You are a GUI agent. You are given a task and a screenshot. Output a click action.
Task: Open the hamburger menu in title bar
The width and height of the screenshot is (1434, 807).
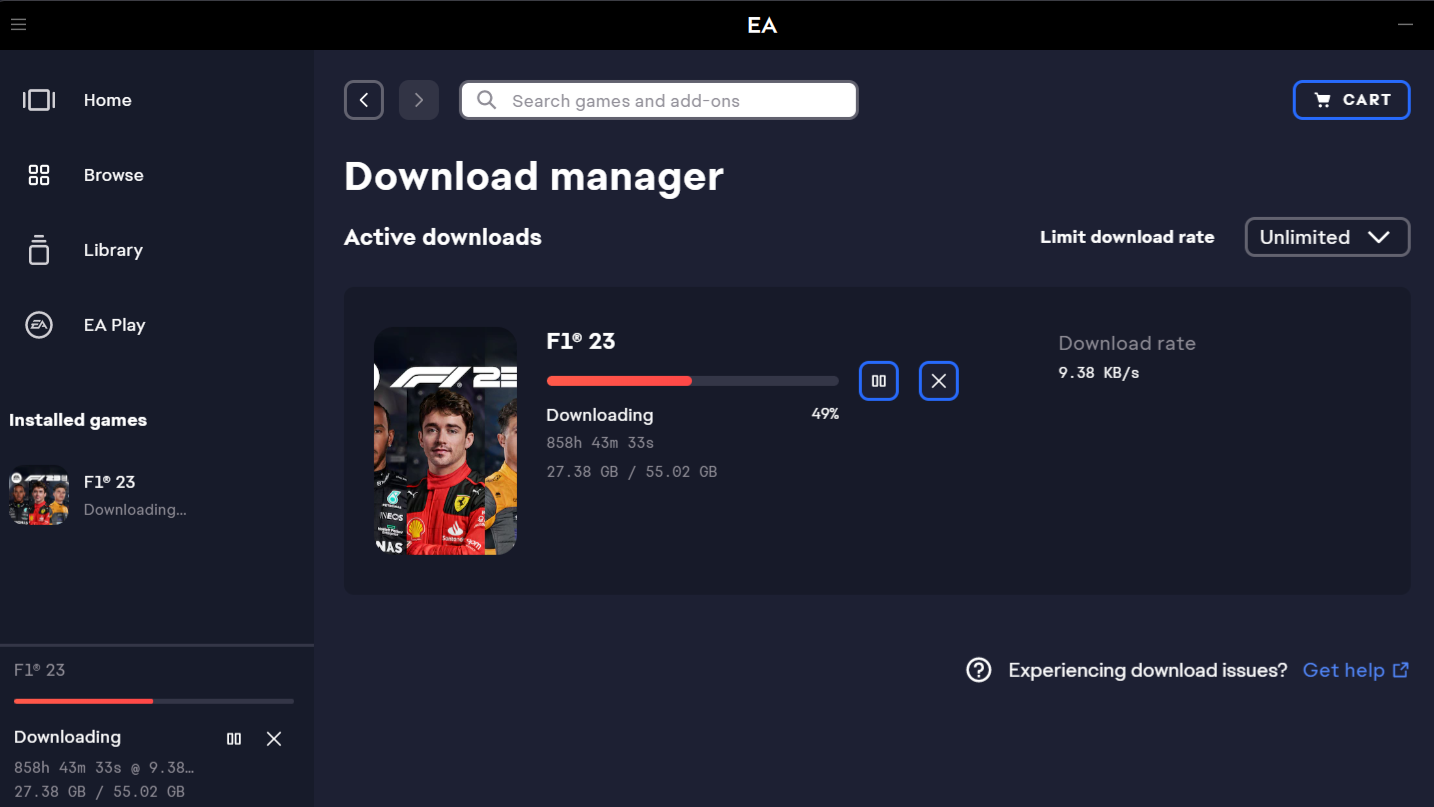(18, 25)
